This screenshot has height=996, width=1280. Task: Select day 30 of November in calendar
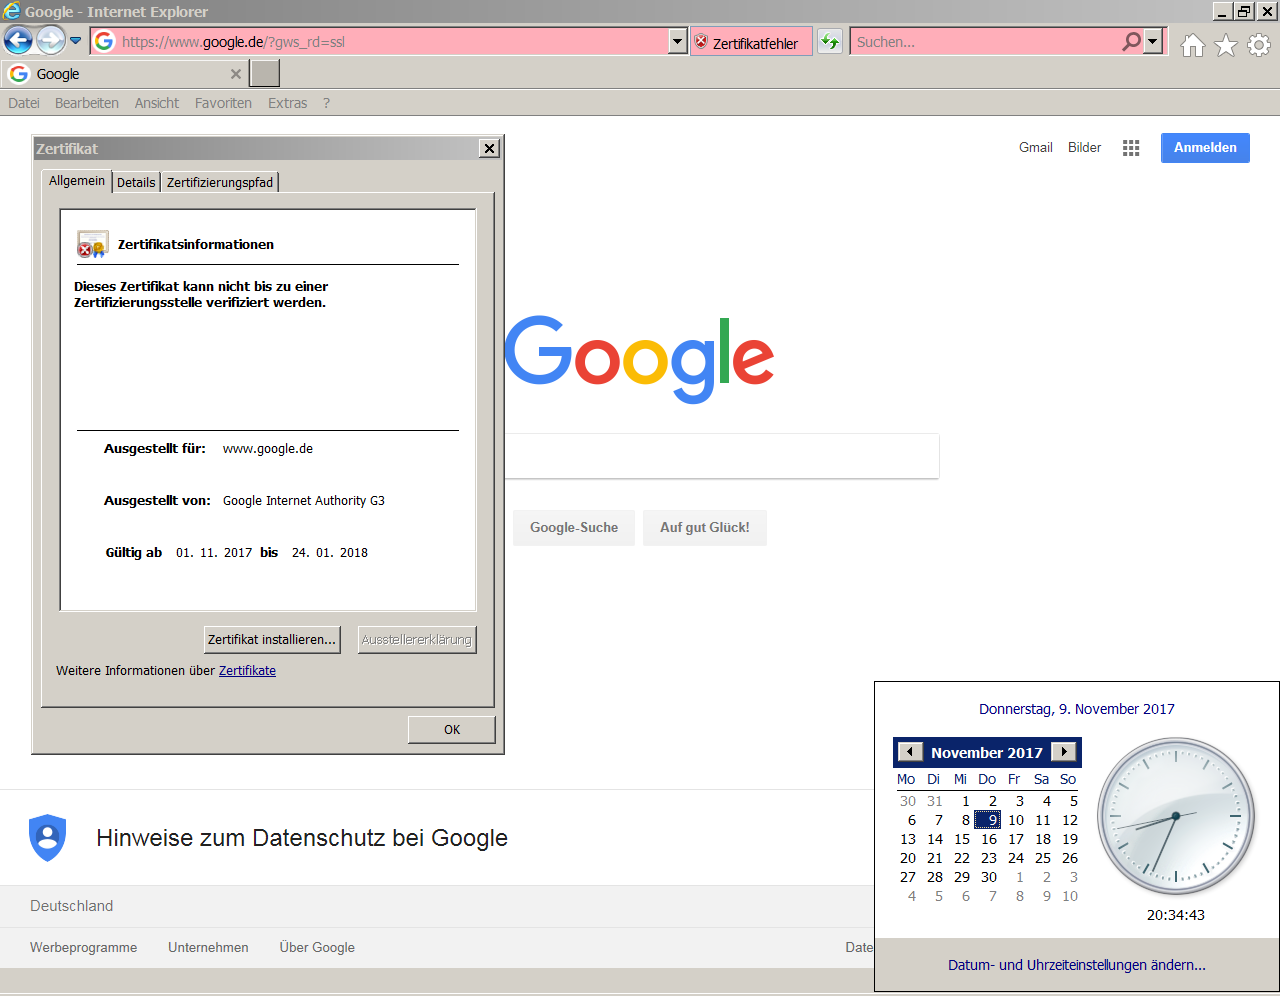[988, 877]
